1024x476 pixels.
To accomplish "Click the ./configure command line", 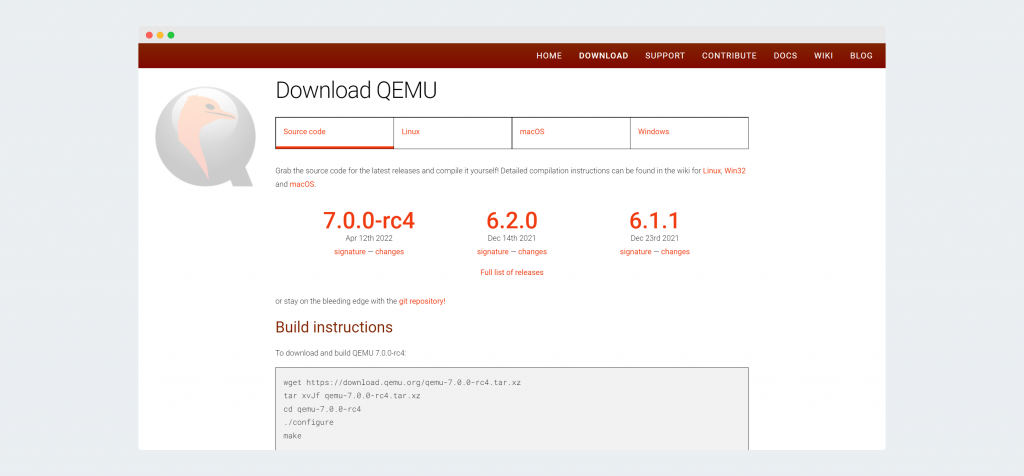I will pyautogui.click(x=308, y=422).
